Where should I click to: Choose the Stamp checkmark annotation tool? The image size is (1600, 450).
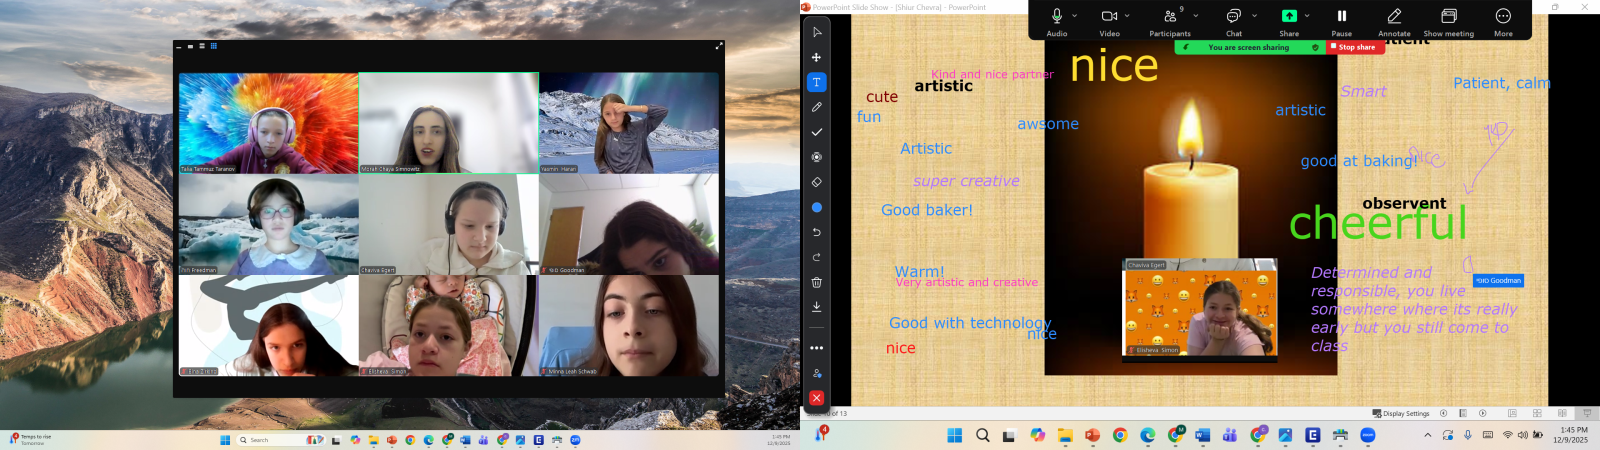tap(816, 132)
